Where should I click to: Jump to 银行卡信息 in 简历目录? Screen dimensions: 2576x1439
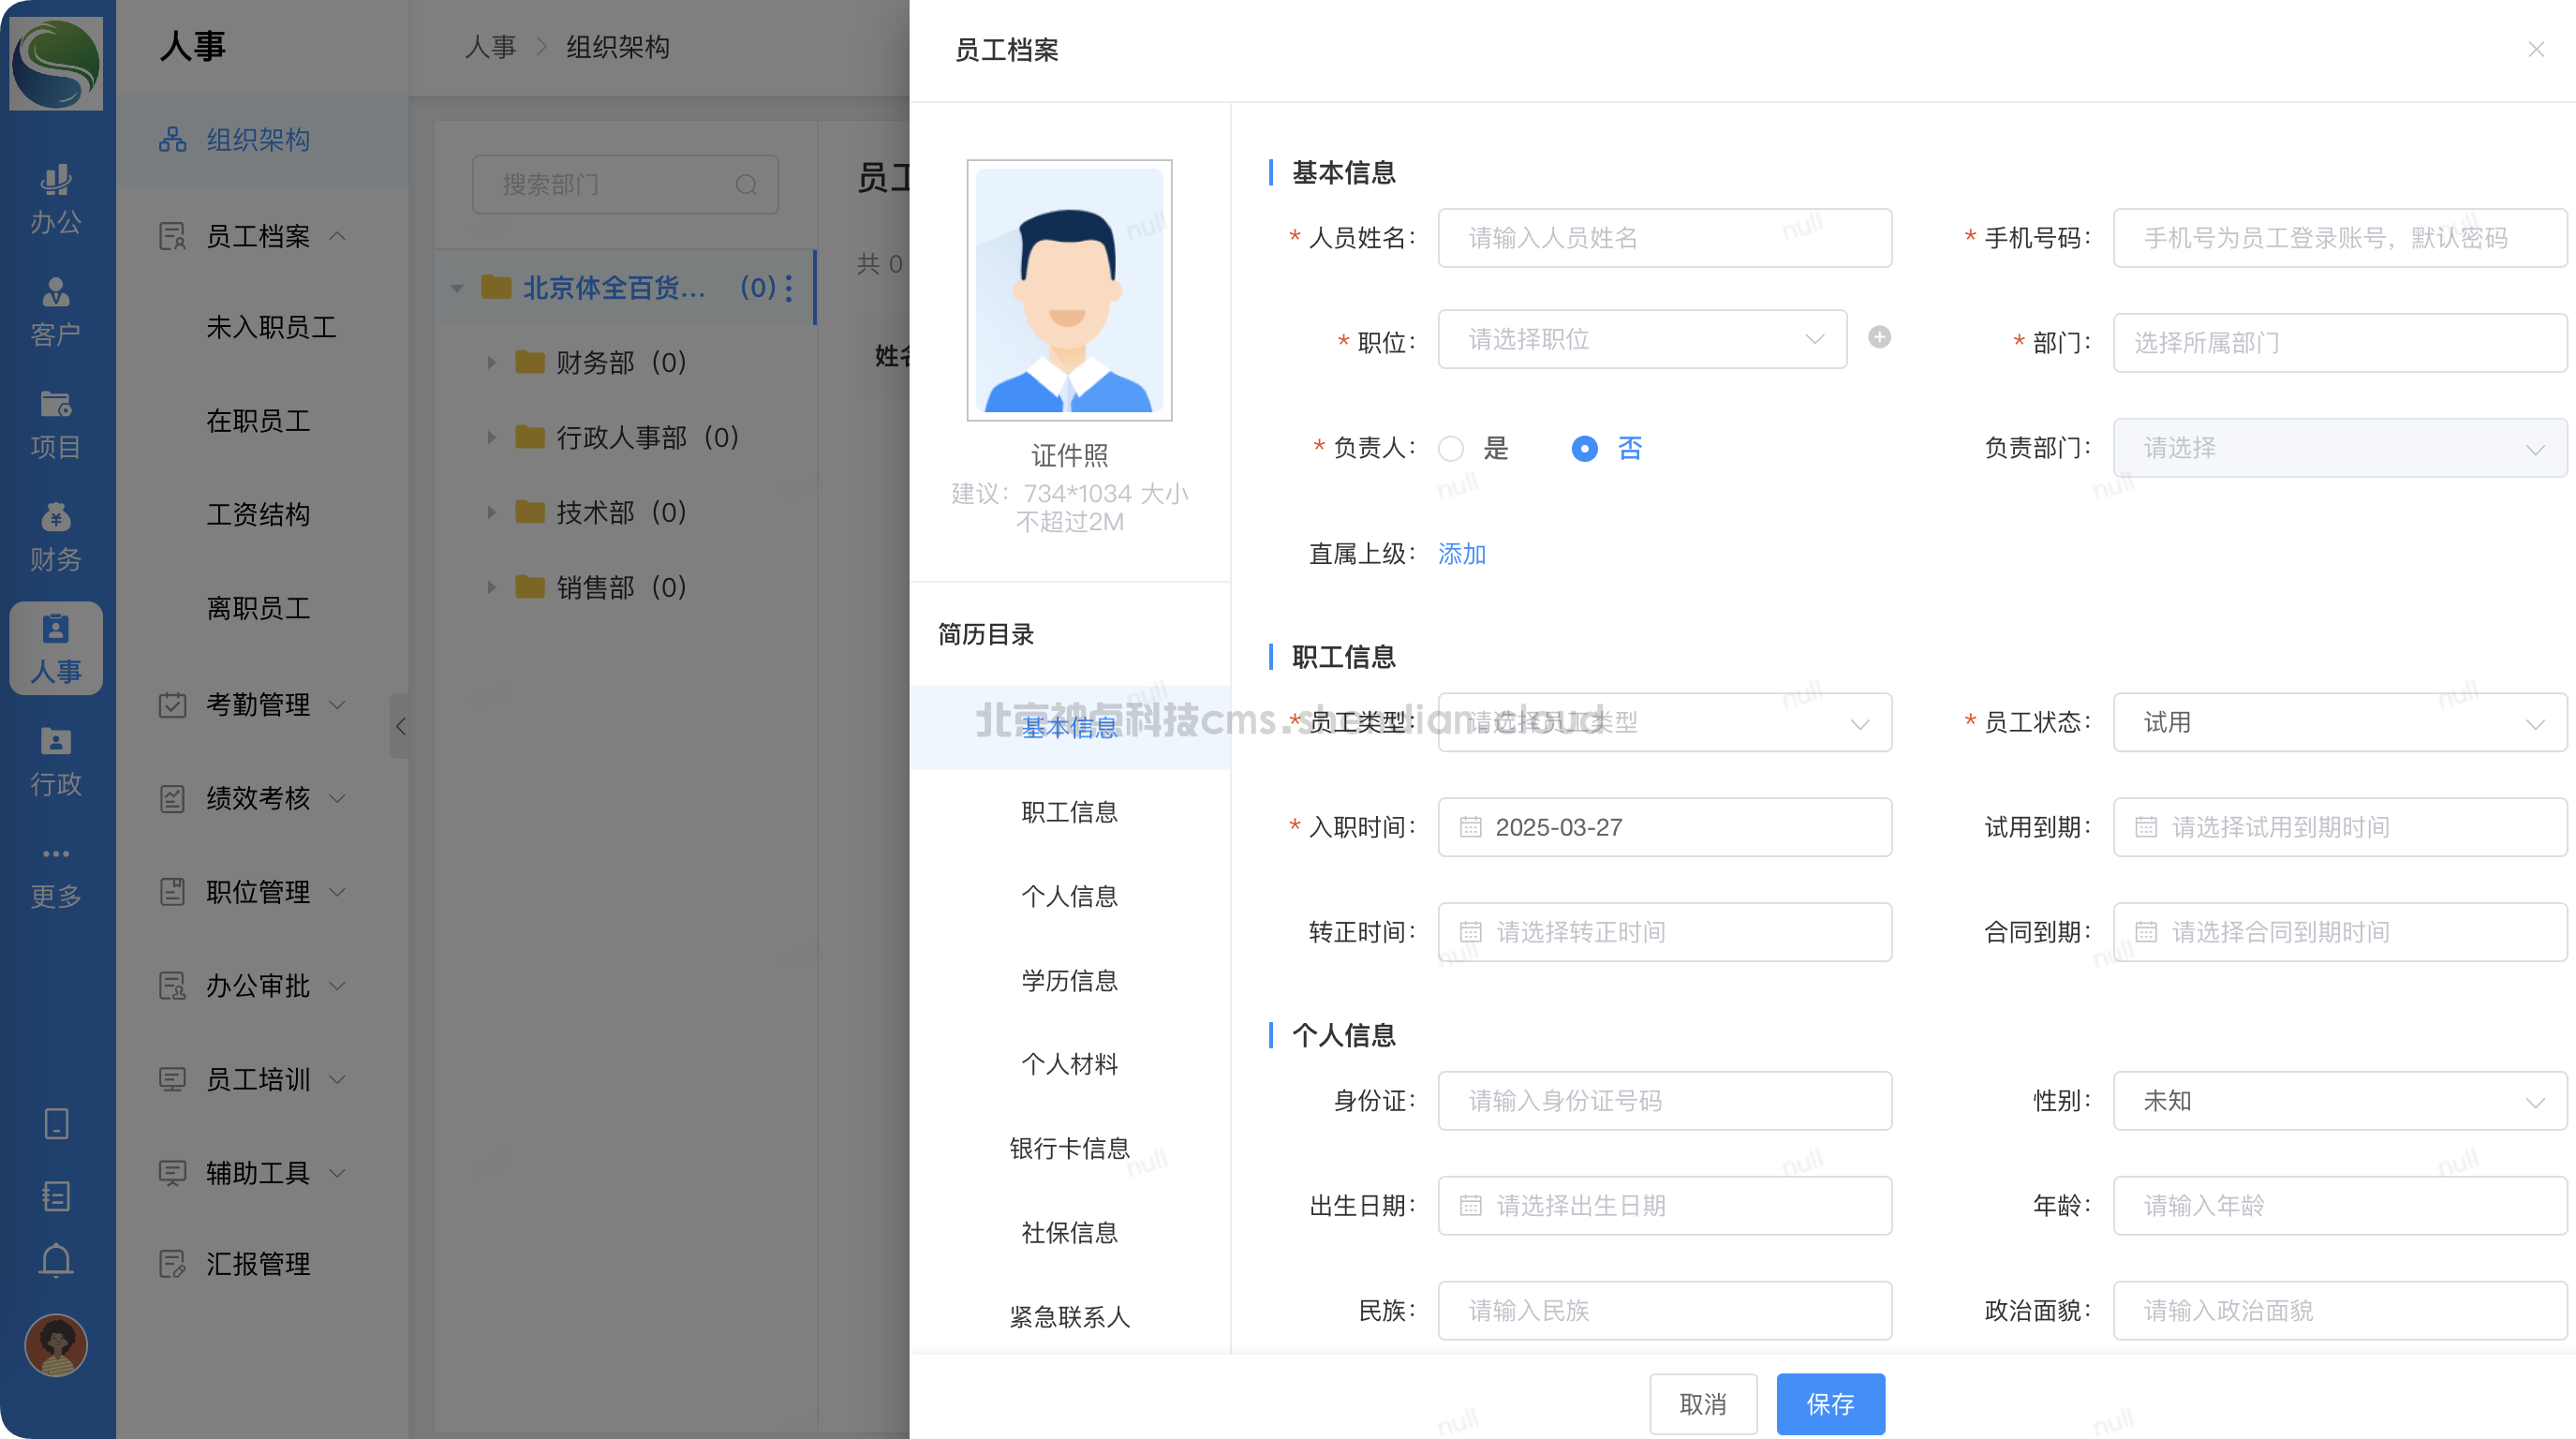(1069, 1148)
